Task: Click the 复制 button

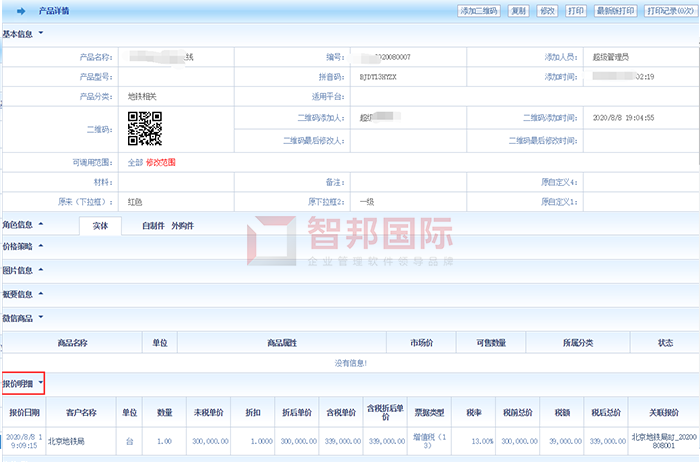Action: click(x=518, y=11)
